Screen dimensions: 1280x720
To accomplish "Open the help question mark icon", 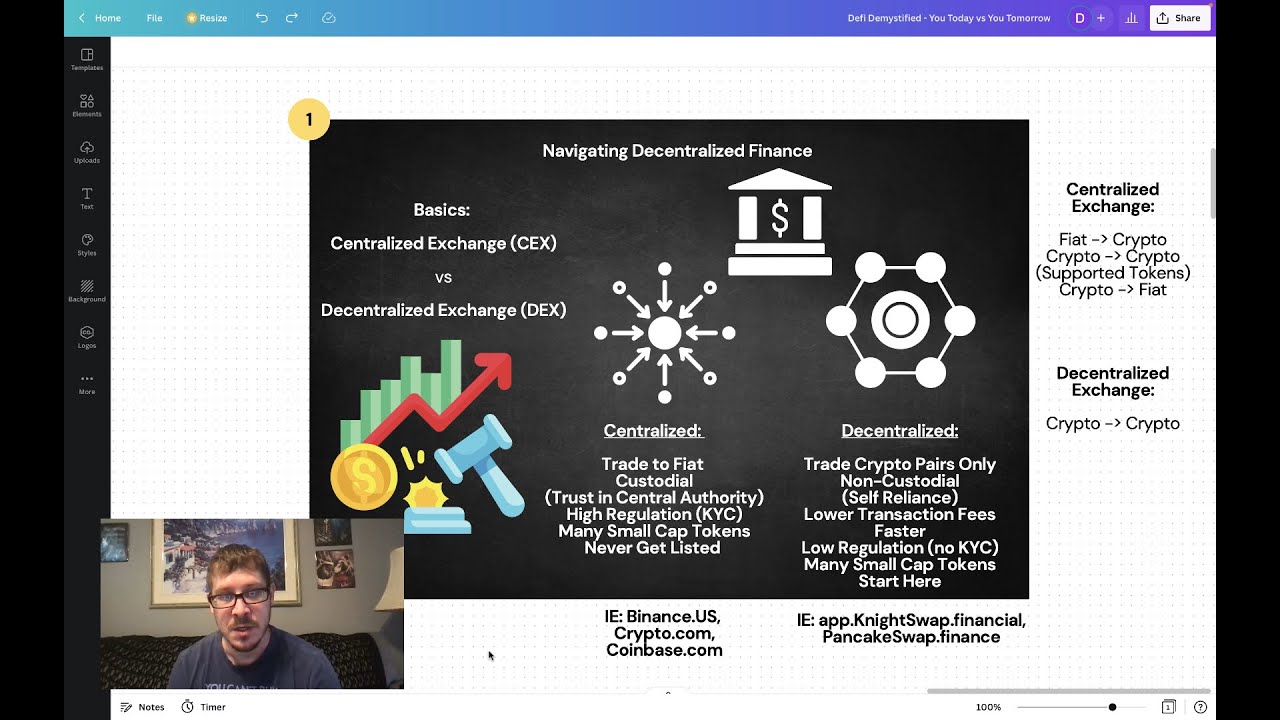I will [x=1200, y=707].
